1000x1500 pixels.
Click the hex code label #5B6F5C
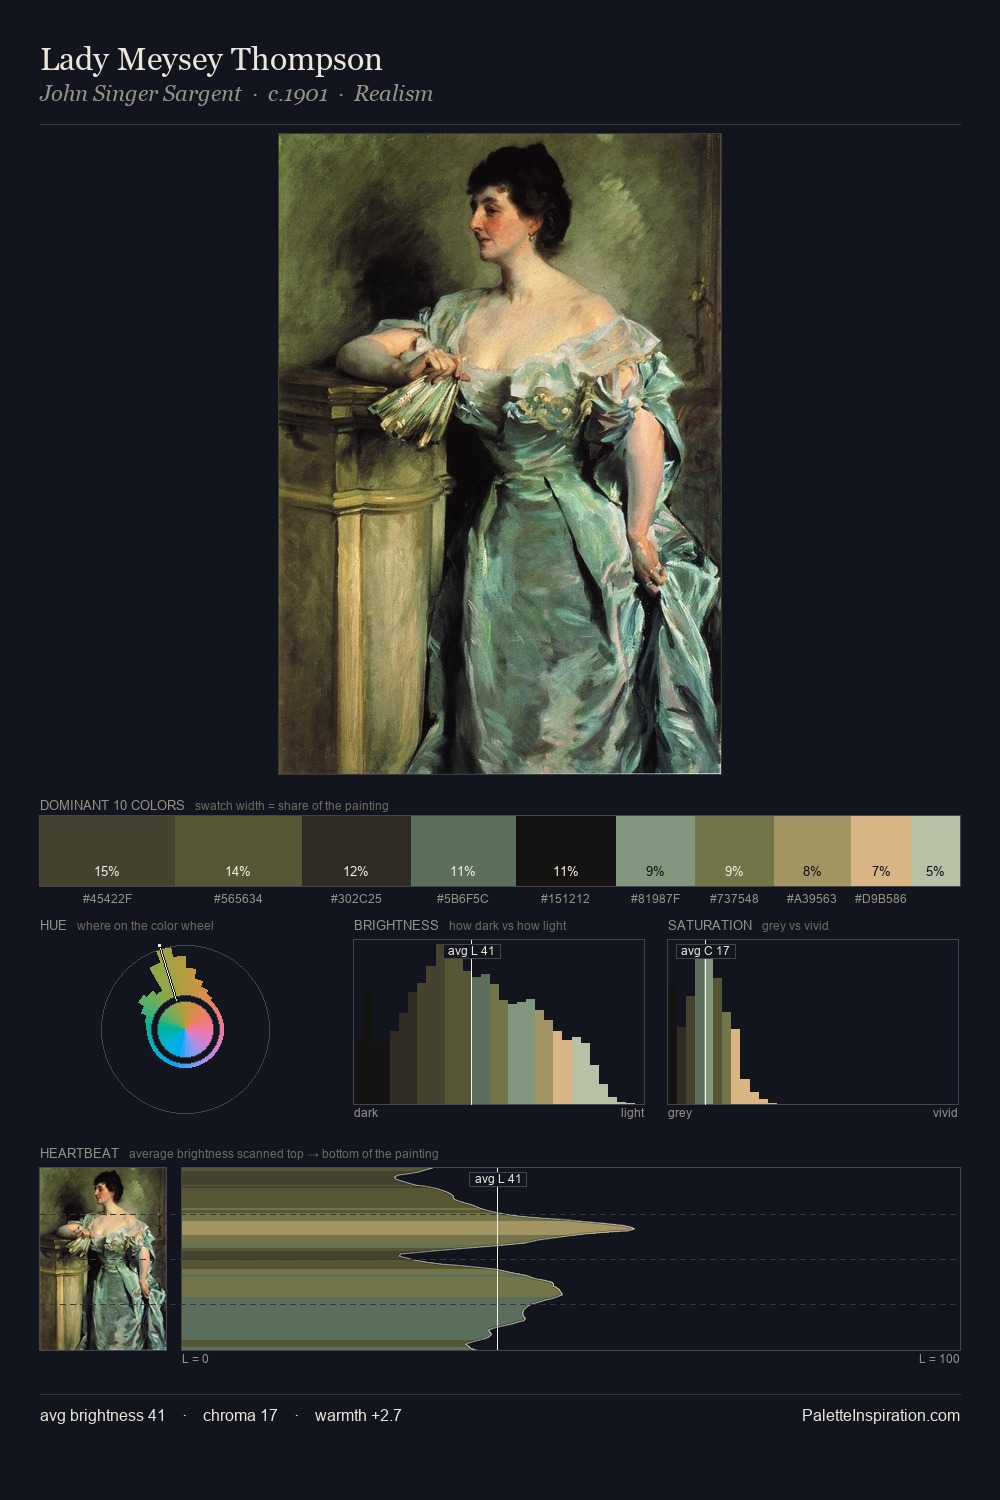tap(463, 899)
